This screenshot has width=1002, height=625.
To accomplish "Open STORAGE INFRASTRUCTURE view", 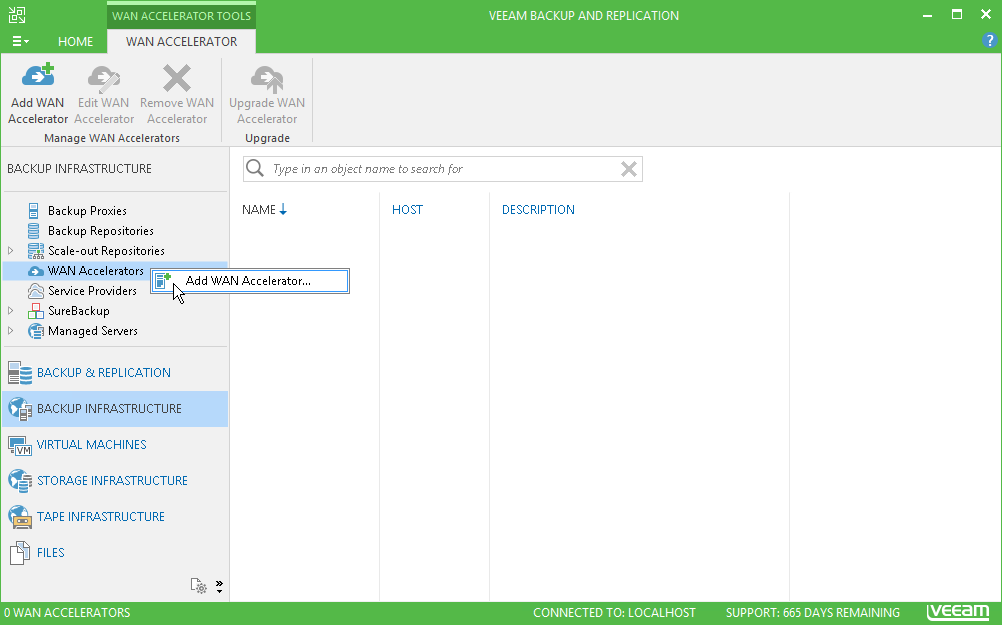I will coord(112,481).
